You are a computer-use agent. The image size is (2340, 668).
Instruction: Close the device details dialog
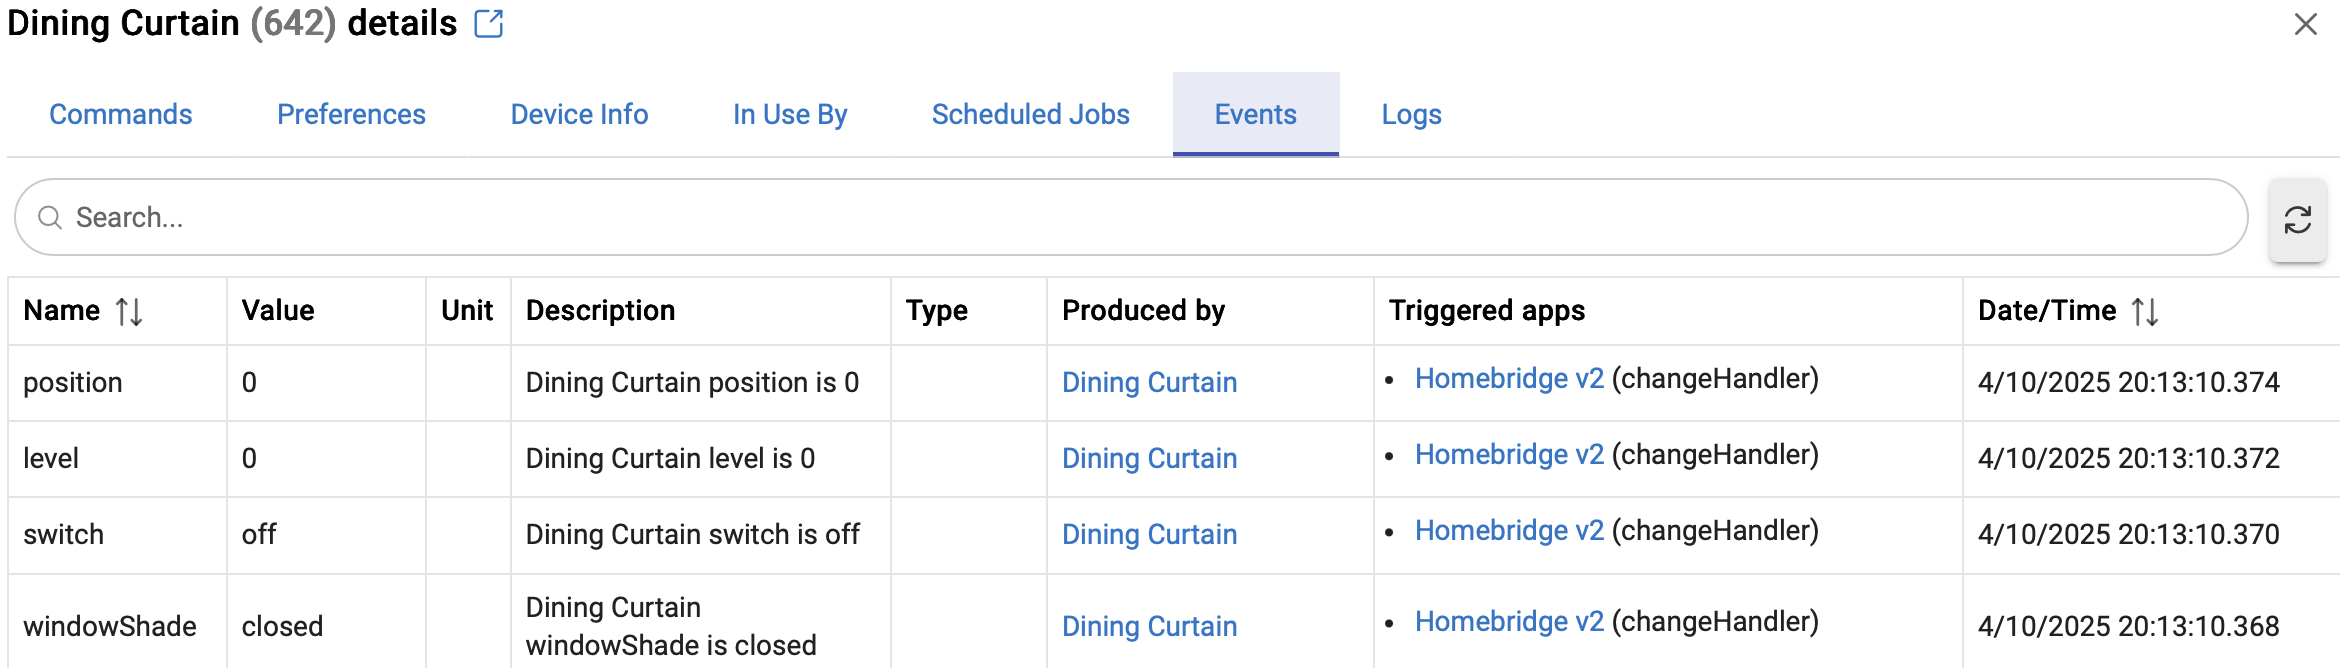[x=2305, y=24]
